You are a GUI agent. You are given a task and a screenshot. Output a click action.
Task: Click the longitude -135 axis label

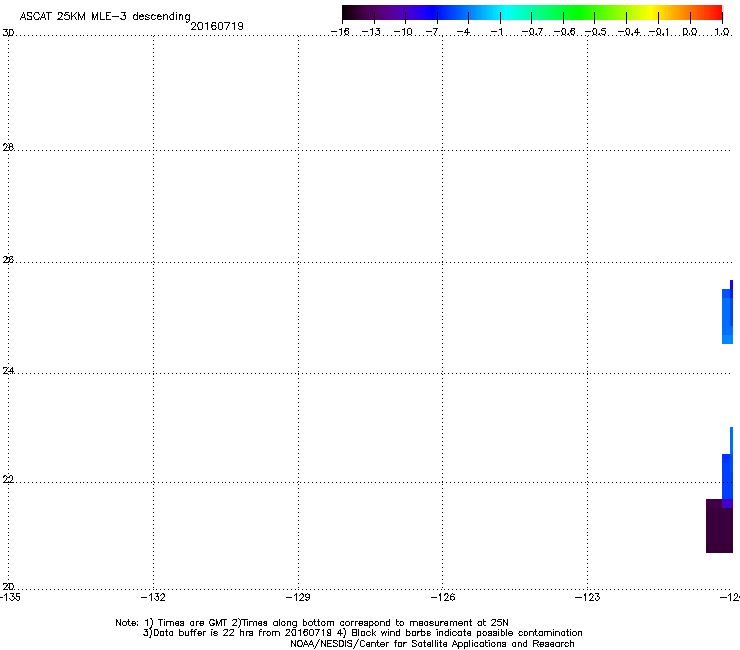(x=10, y=597)
